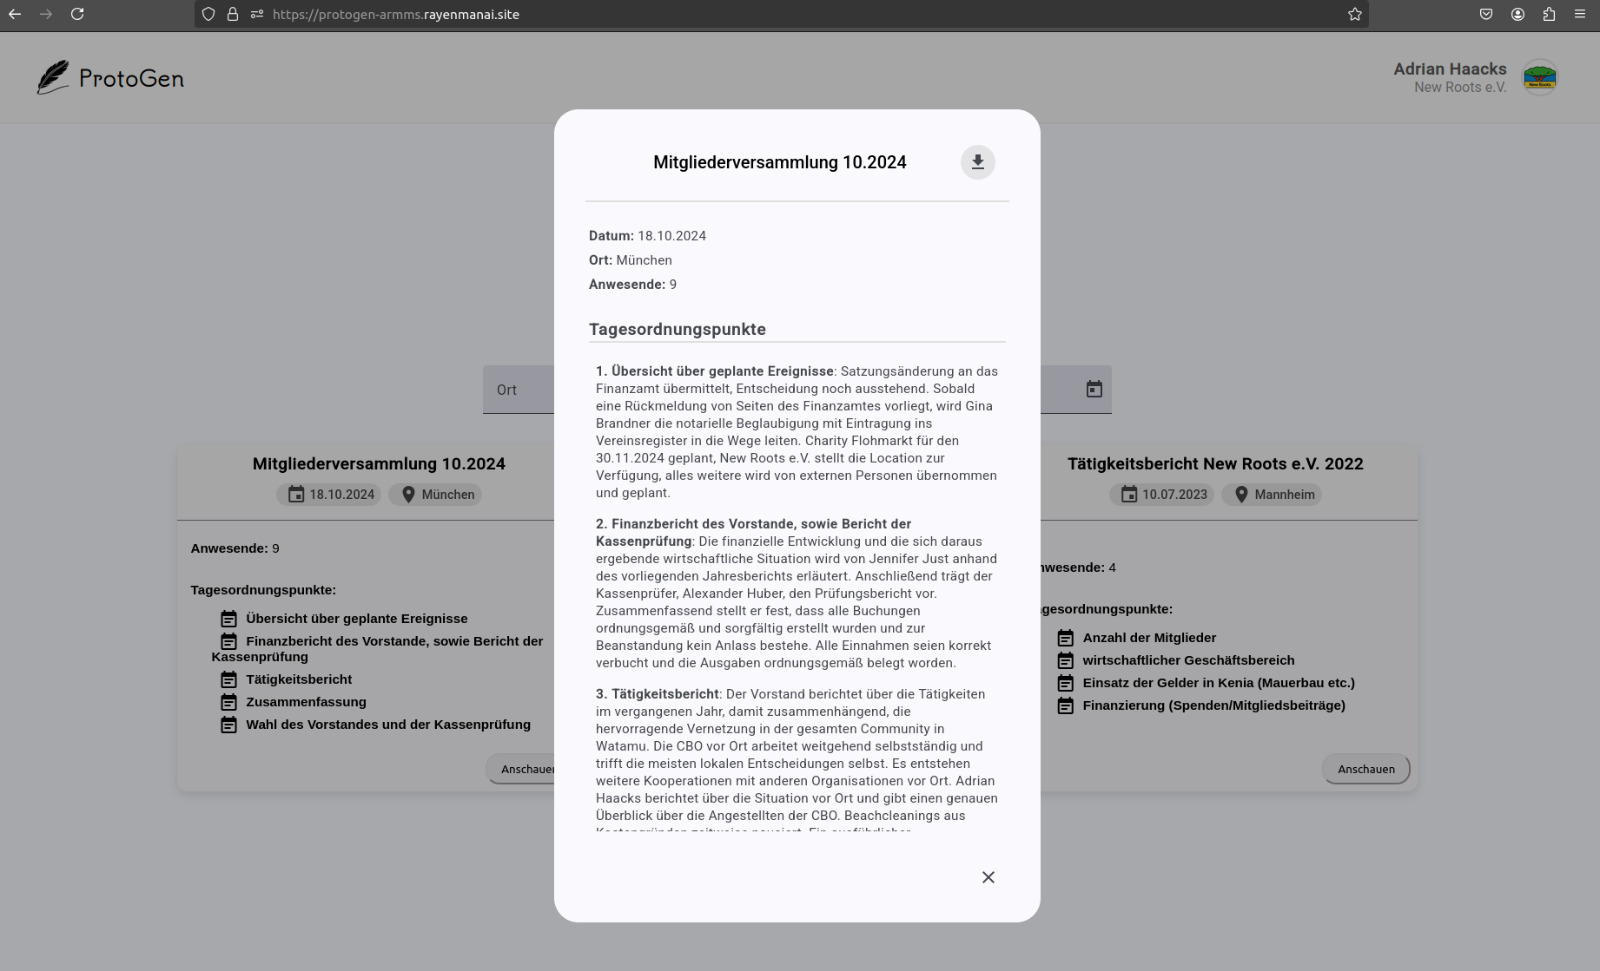Click the 10.07.2023 date chip
Screen dimensions: 1600x971
point(1162,494)
